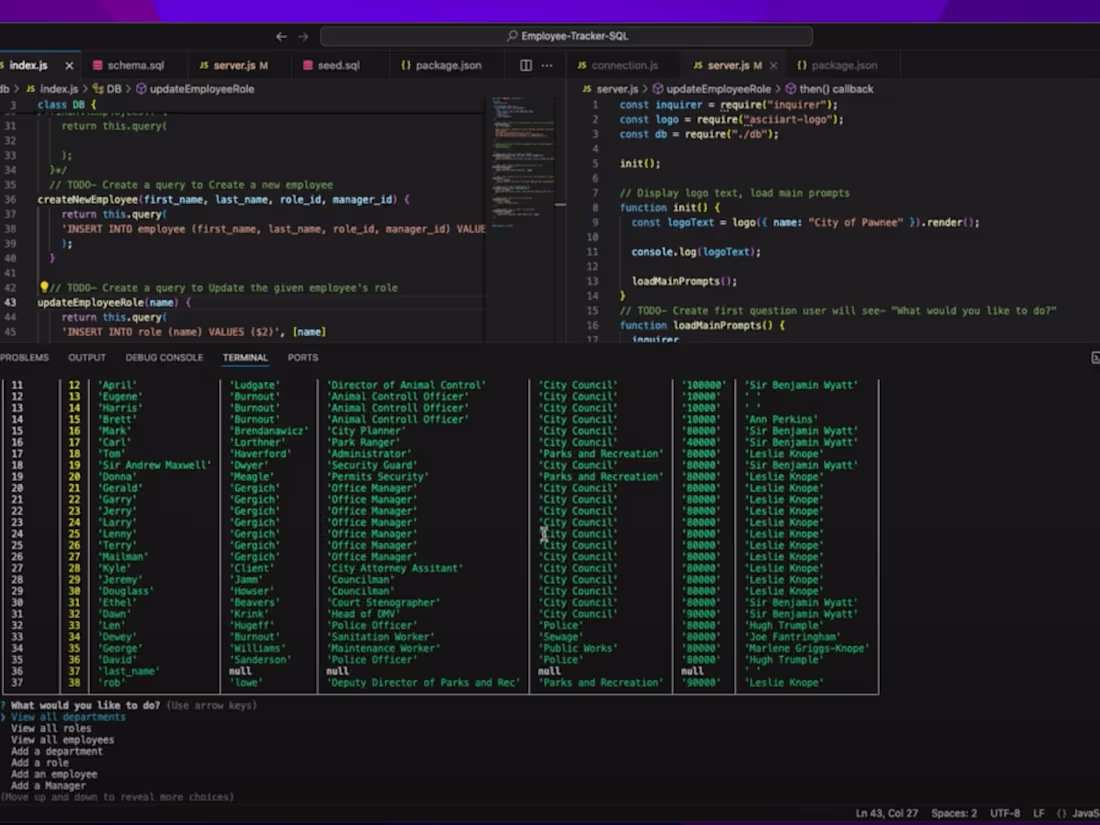
Task: Click 'Add an employee' terminal option
Action: 54,774
